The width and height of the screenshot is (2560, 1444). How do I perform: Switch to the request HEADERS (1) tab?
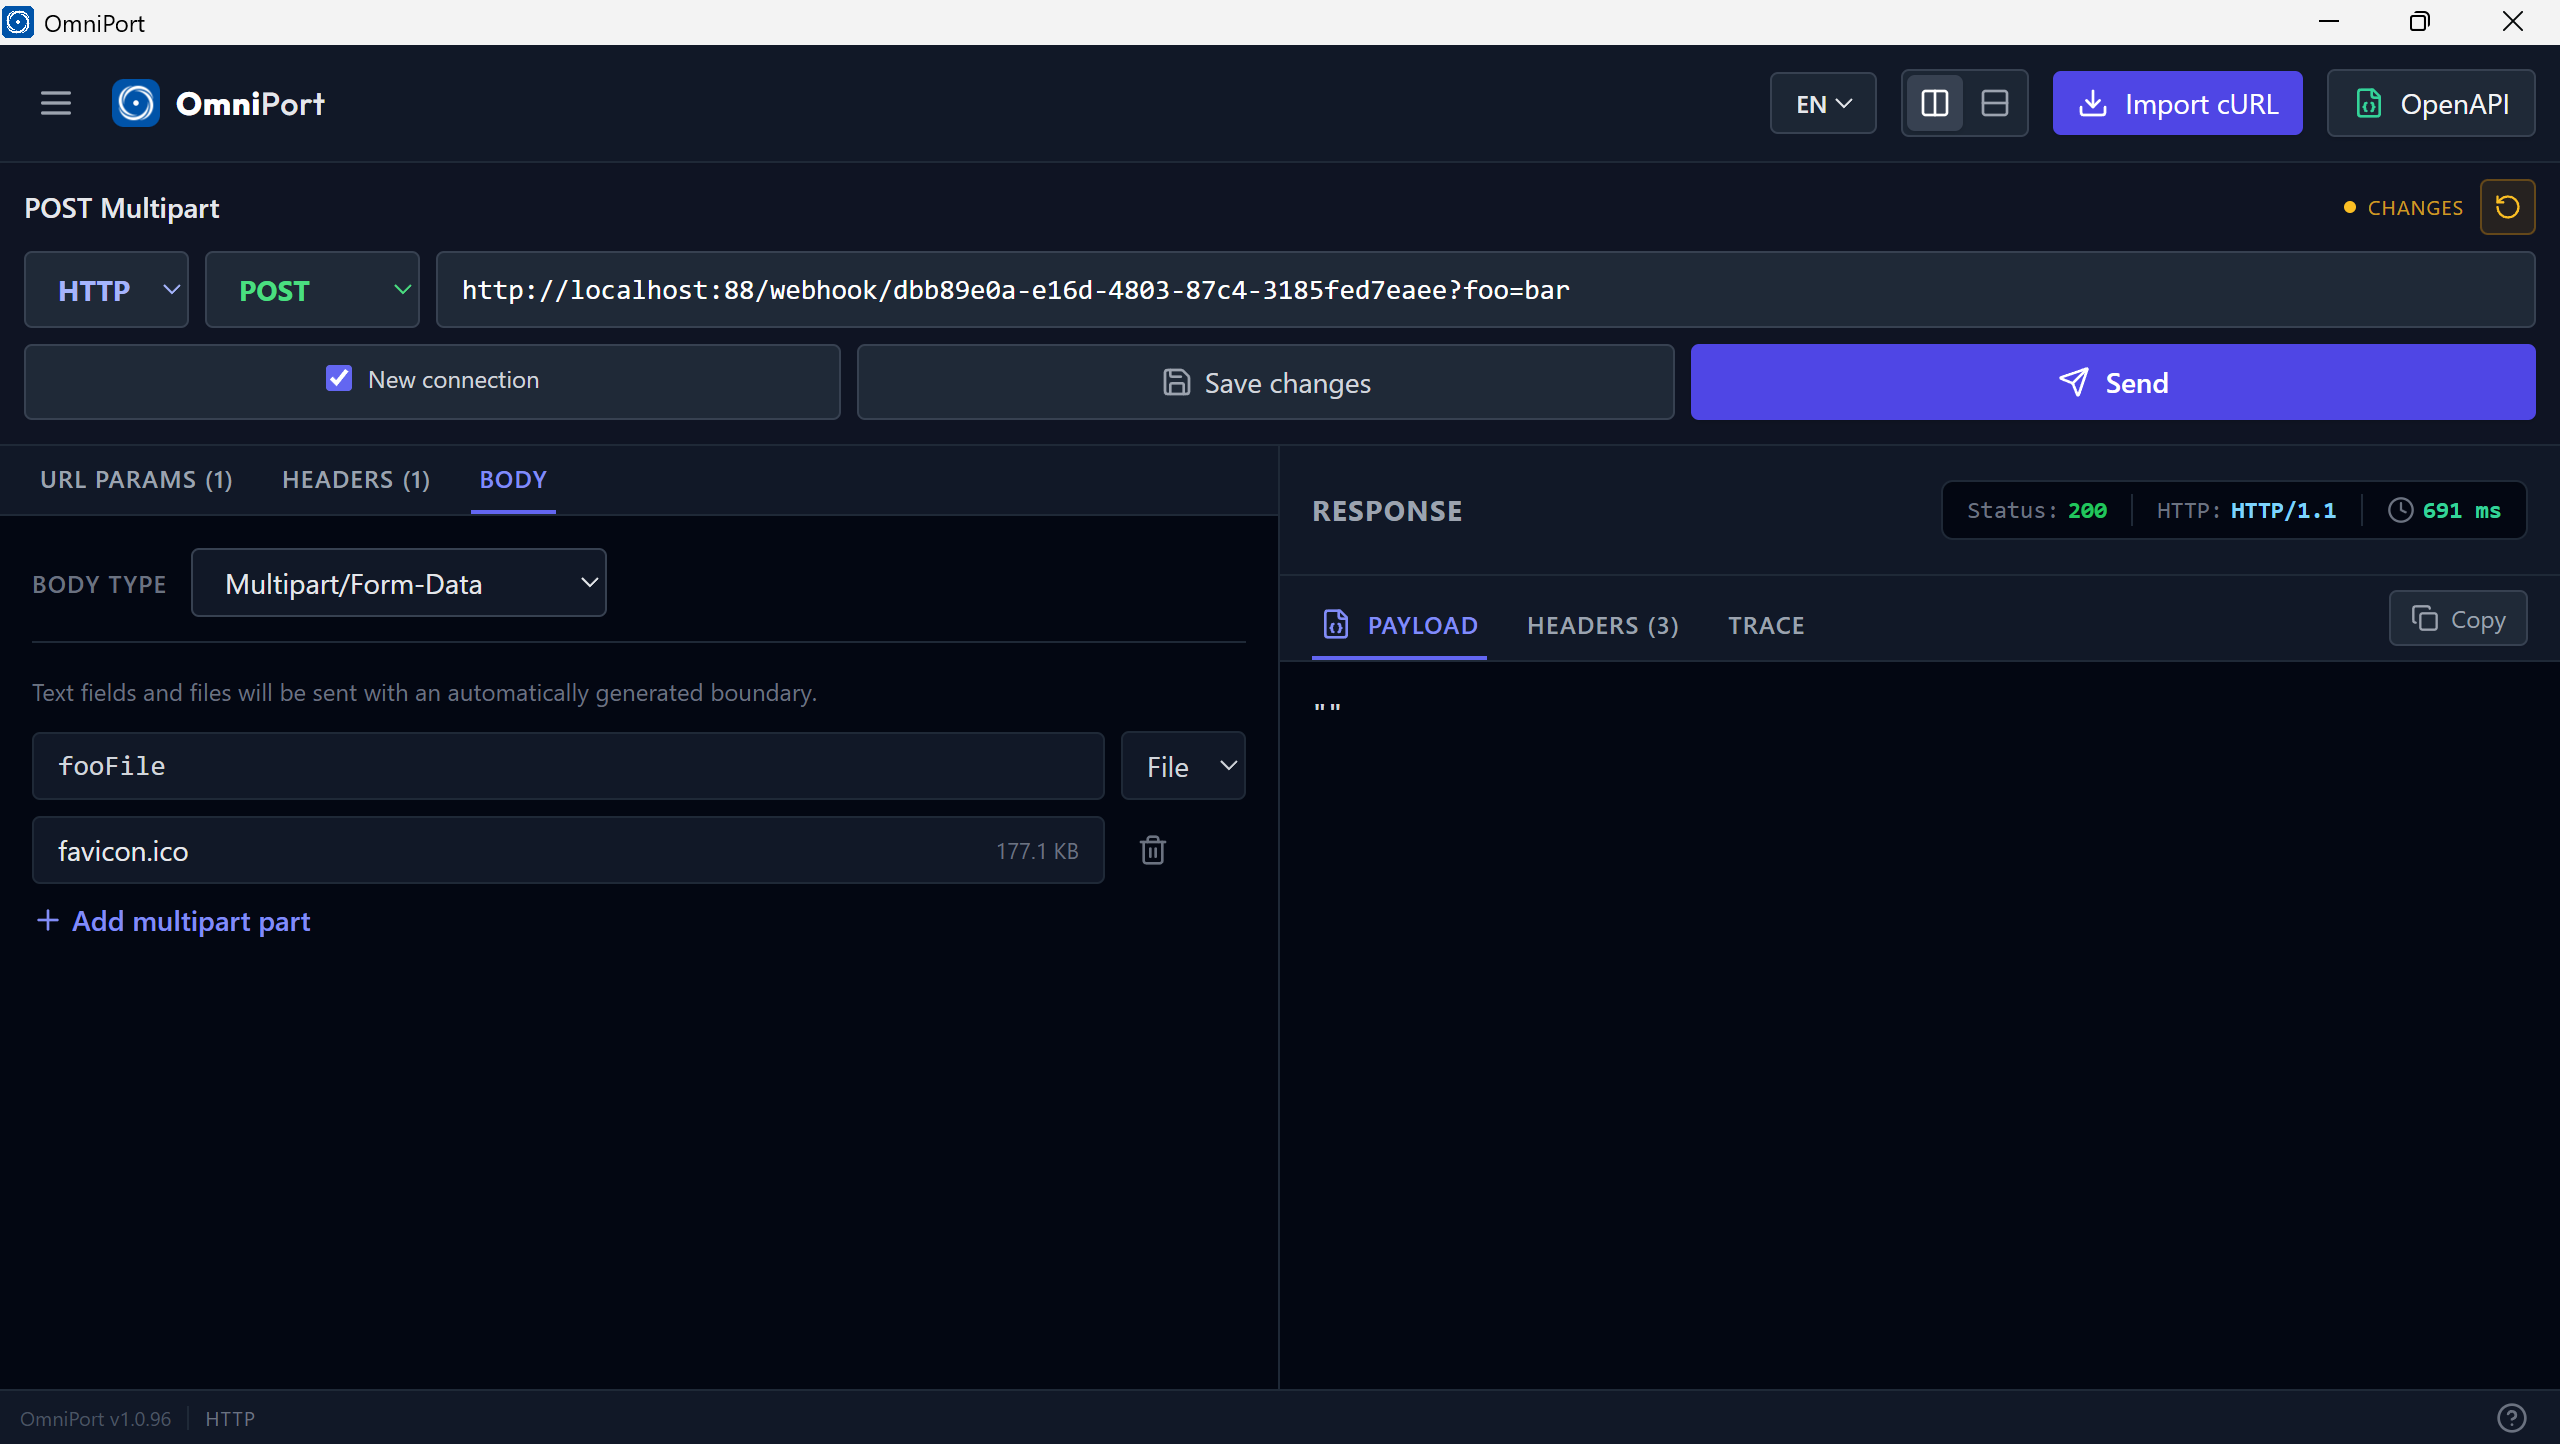pos(356,480)
